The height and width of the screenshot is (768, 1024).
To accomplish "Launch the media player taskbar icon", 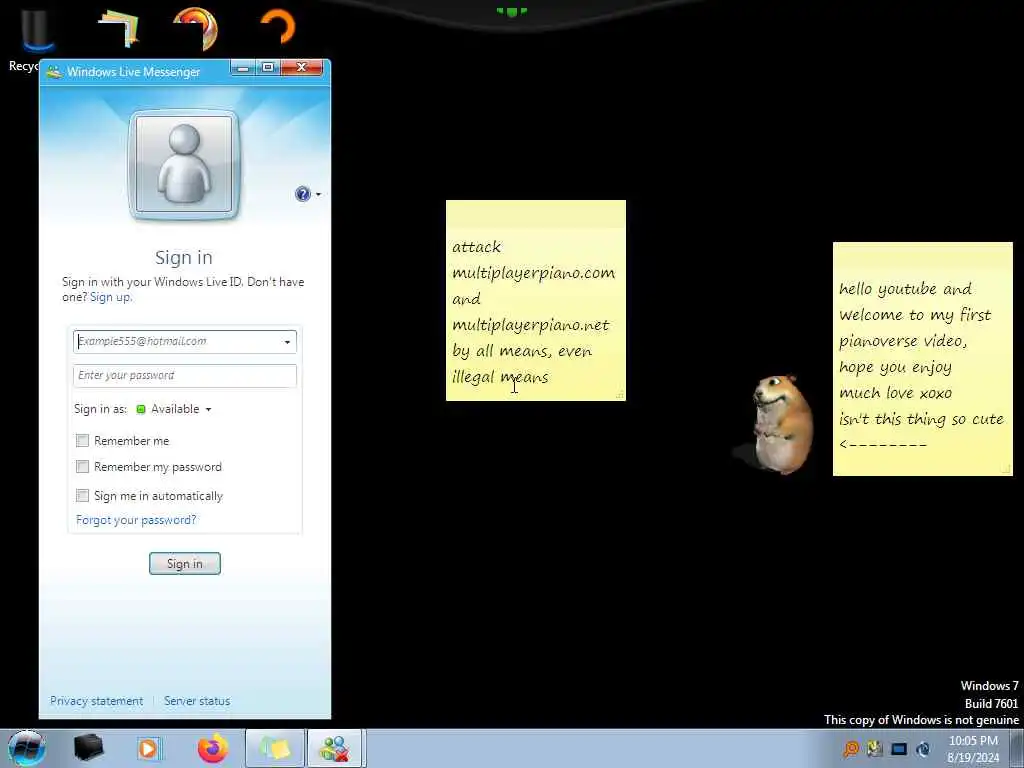I will click(148, 748).
